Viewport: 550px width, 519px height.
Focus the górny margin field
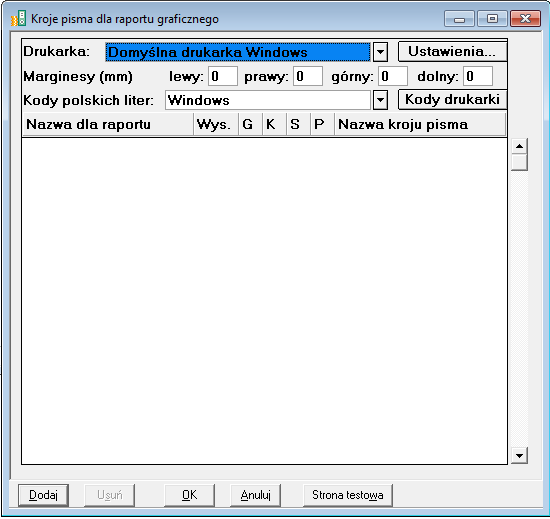tap(393, 76)
